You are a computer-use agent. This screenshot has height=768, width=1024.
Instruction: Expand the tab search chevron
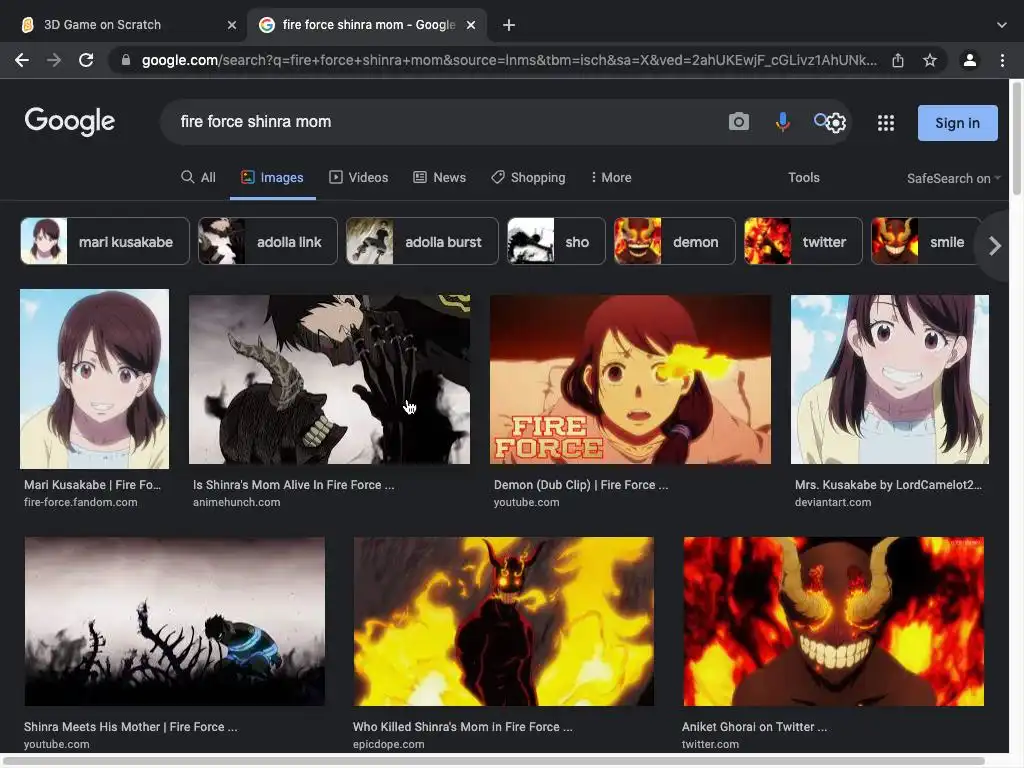click(1002, 25)
